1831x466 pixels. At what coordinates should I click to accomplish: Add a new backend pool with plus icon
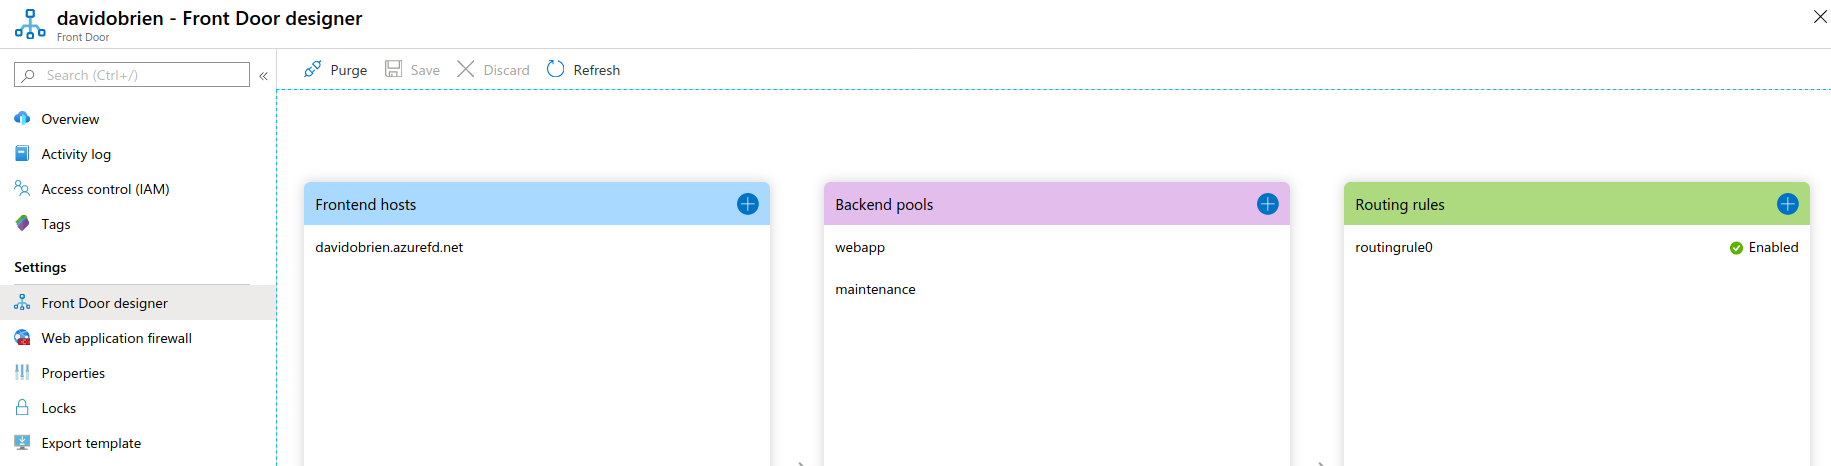[1268, 204]
